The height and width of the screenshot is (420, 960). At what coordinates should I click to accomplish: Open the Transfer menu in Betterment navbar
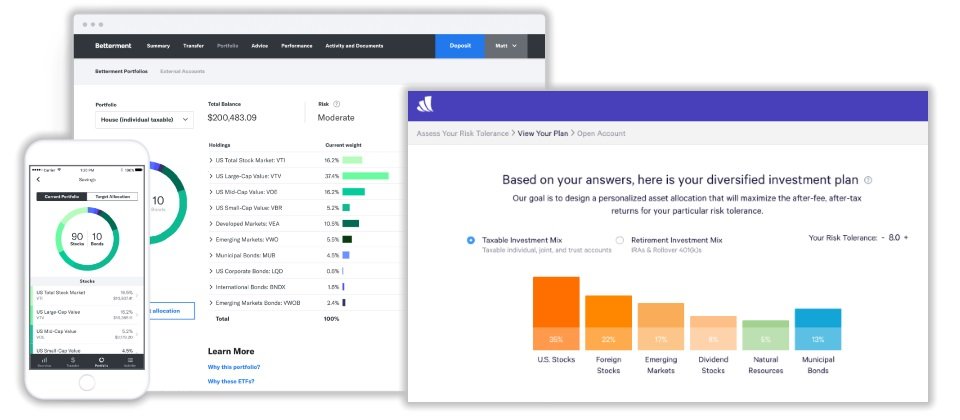coord(193,46)
